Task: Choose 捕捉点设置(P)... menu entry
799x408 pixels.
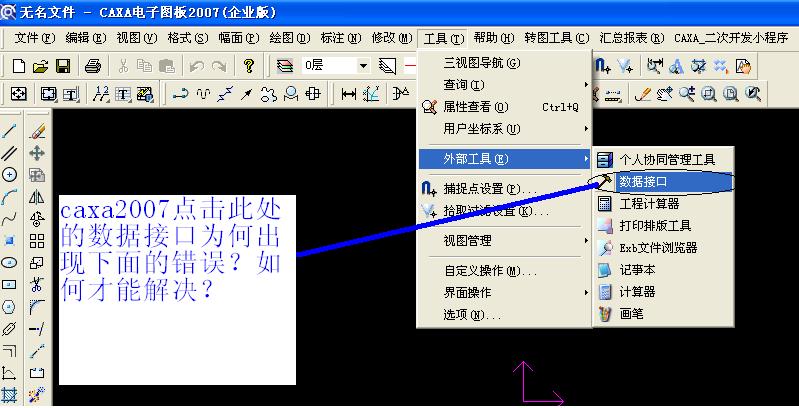Action: 504,189
